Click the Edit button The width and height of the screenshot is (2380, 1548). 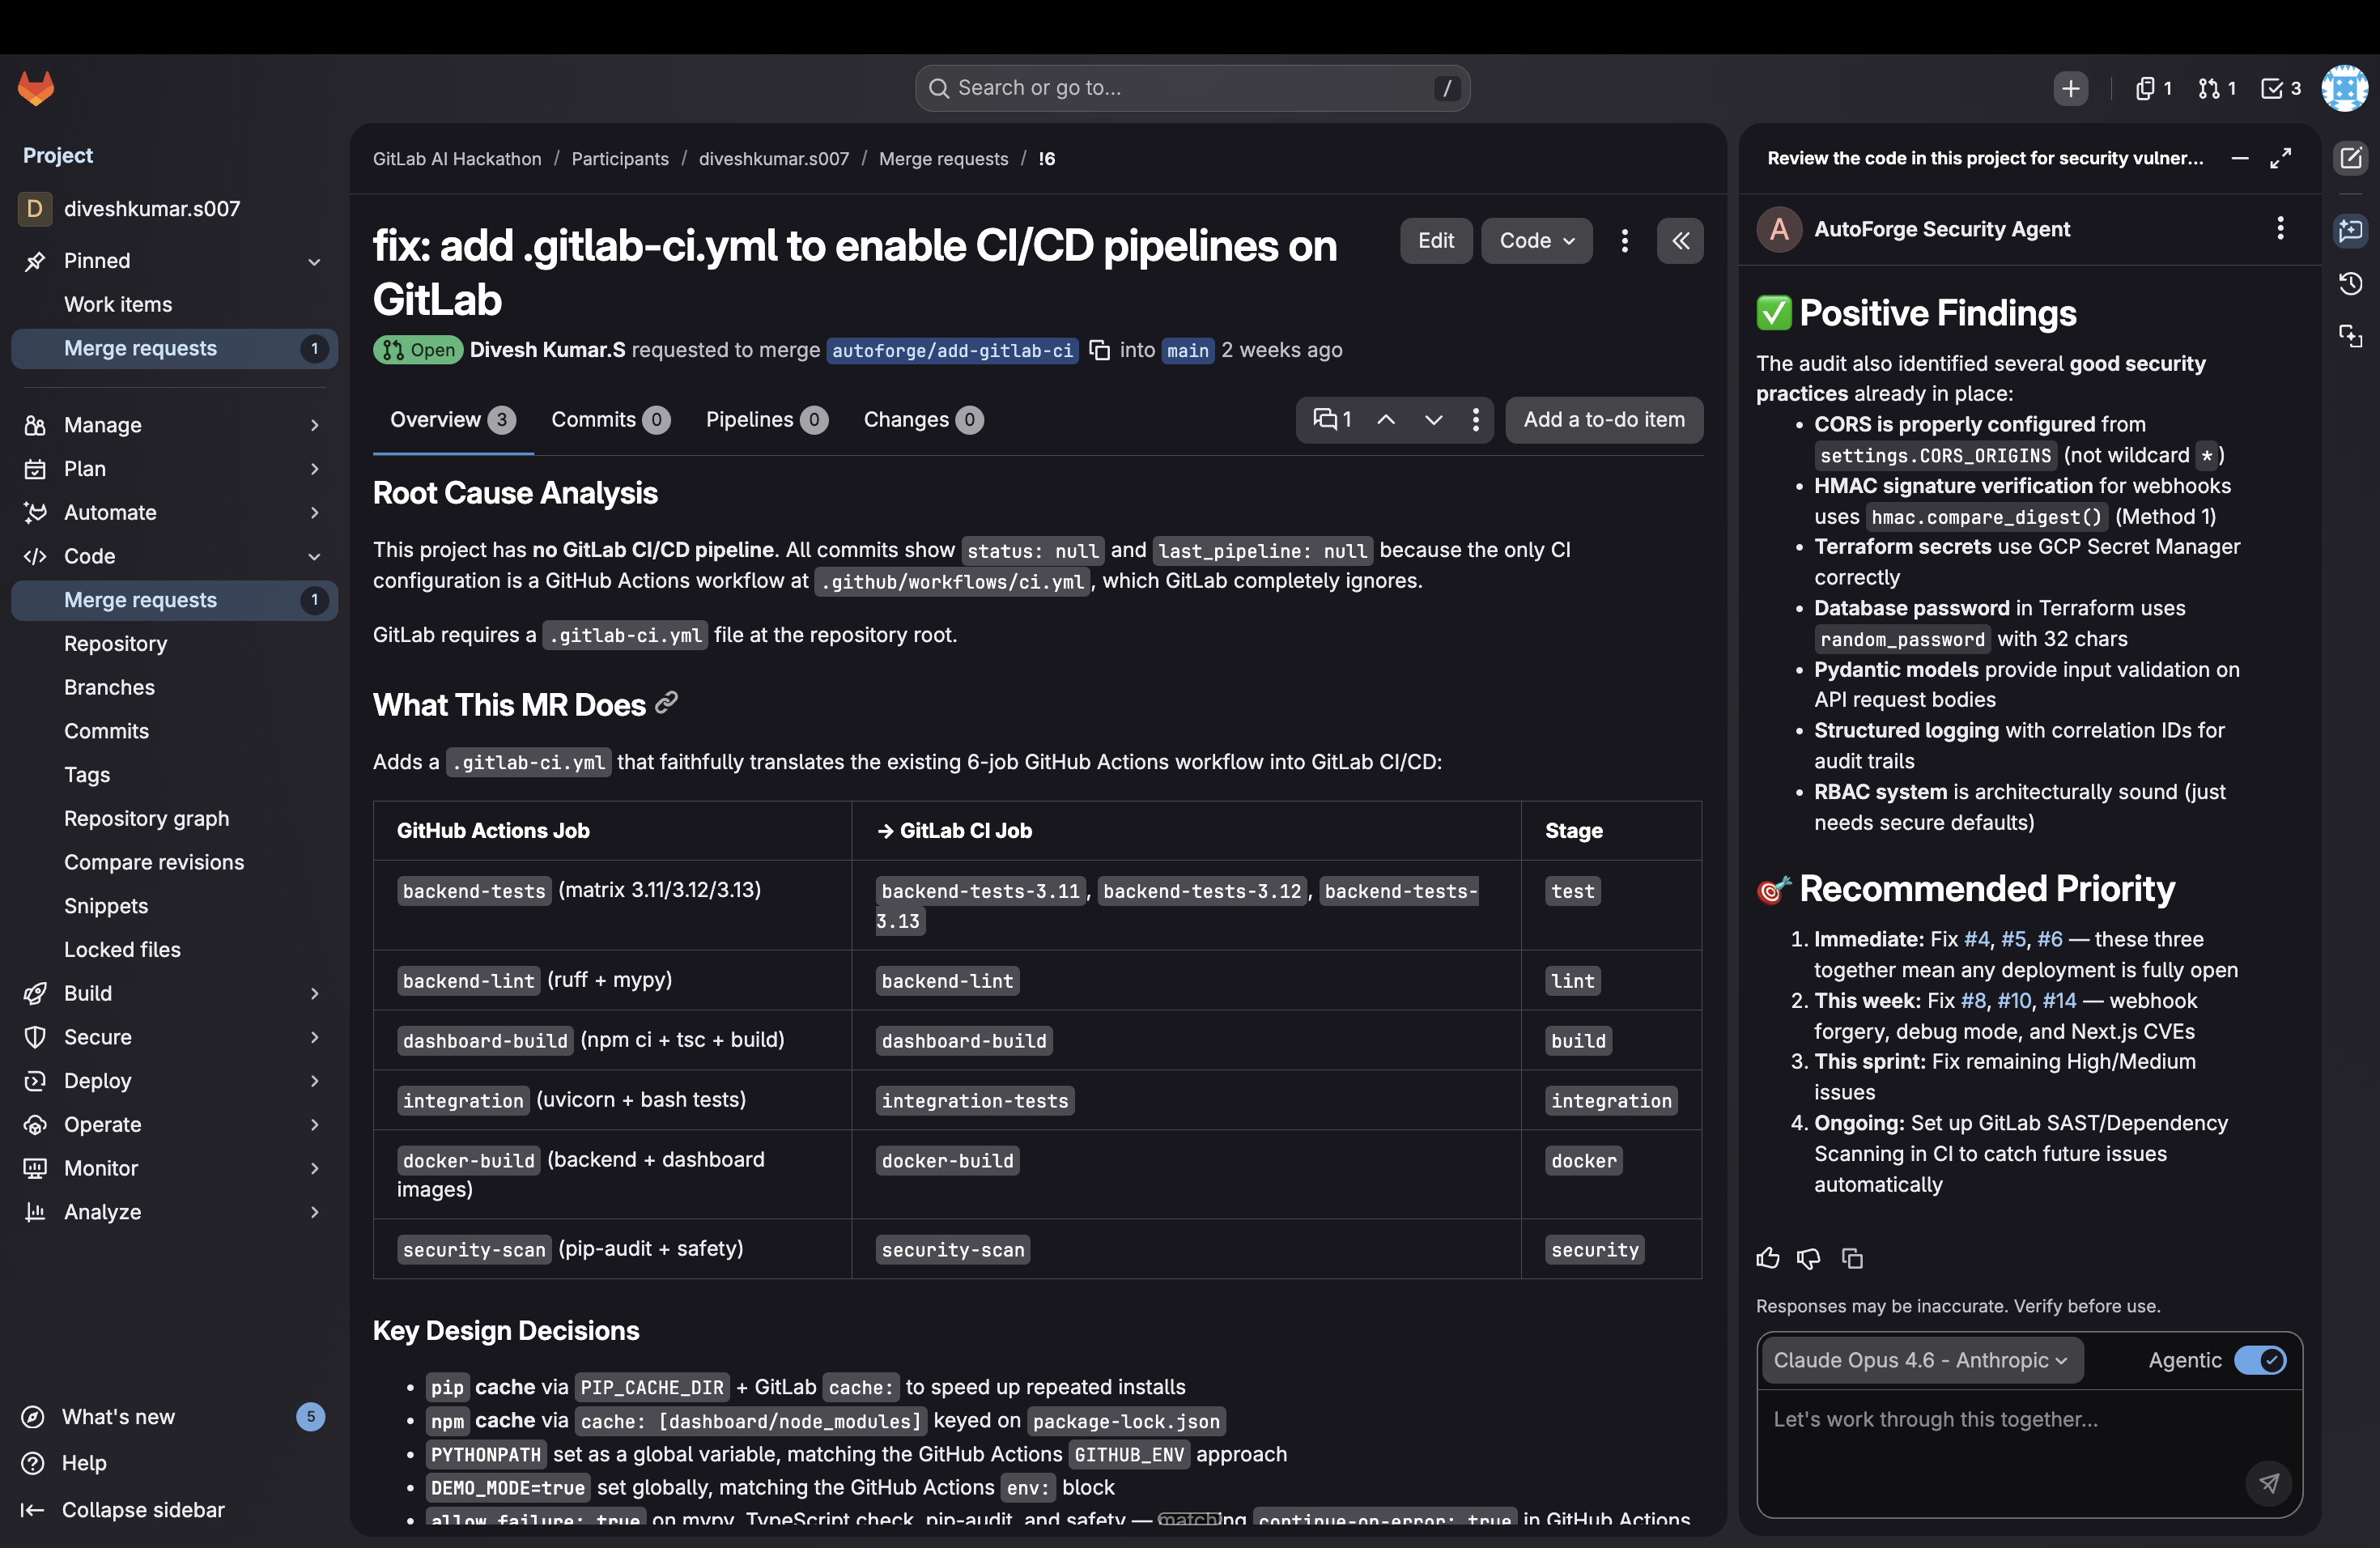tap(1435, 241)
